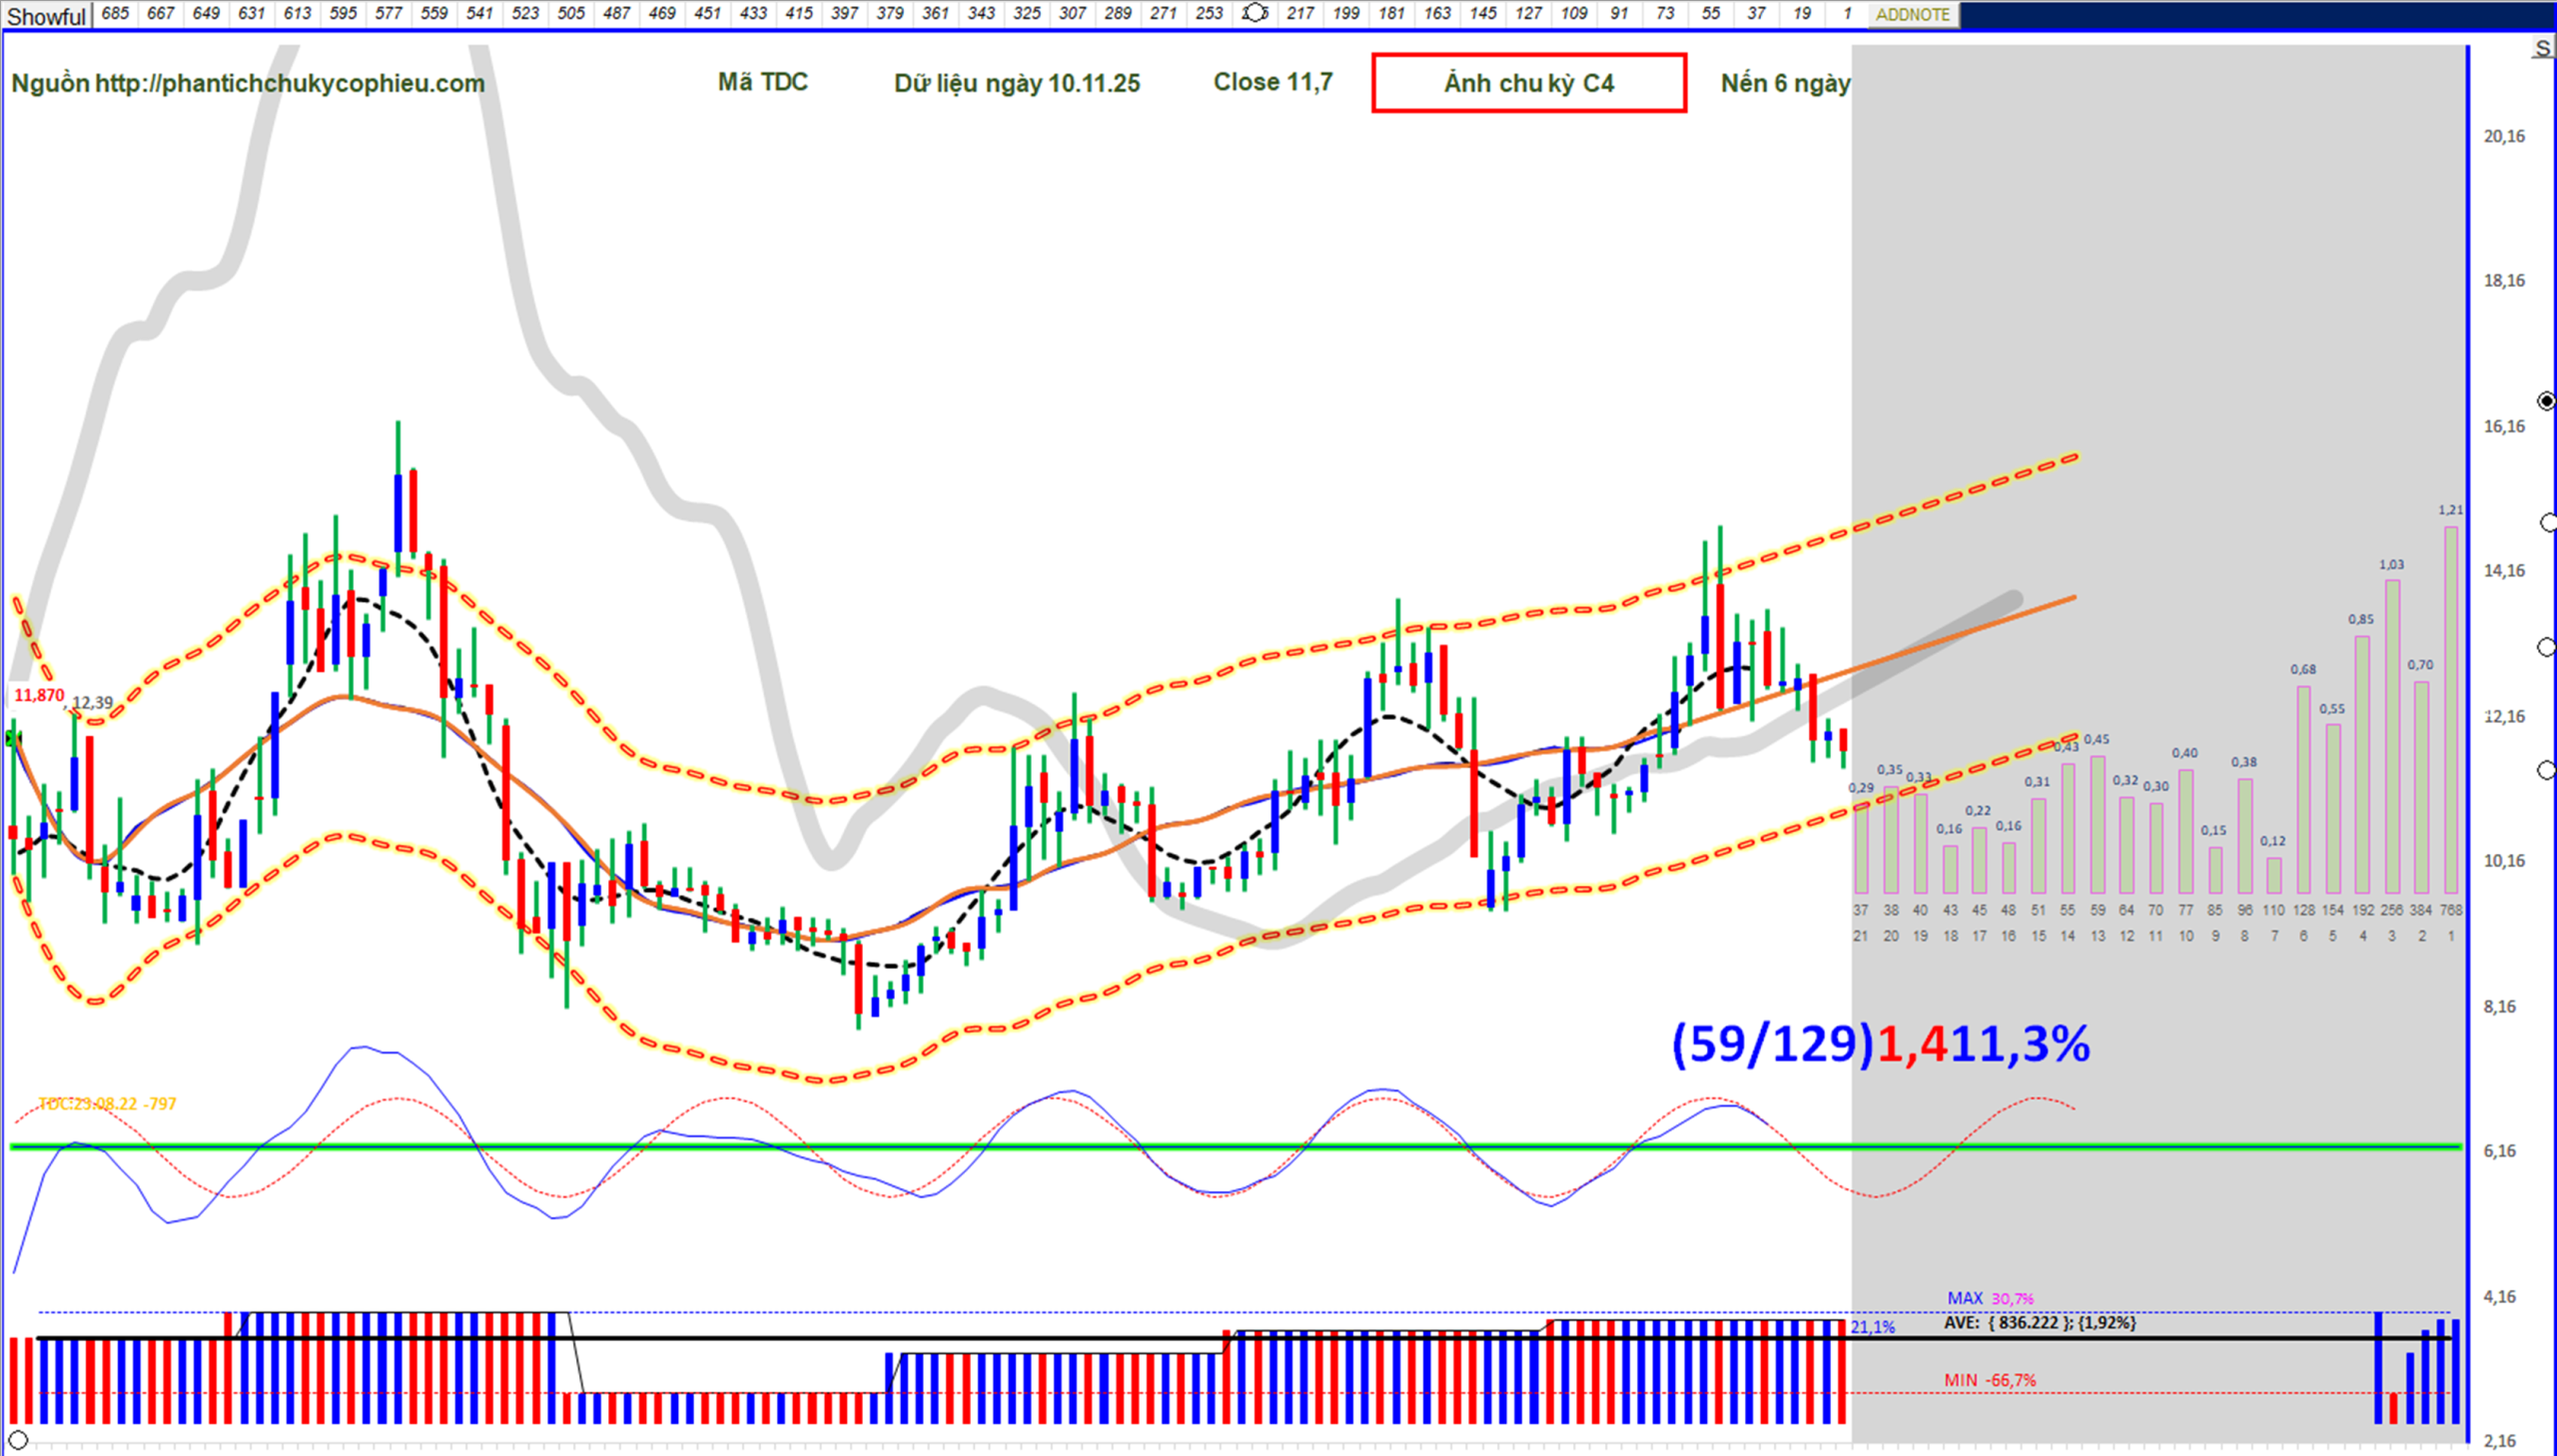Click the small S button at top right
The image size is (2557, 1456).
pyautogui.click(x=2542, y=48)
